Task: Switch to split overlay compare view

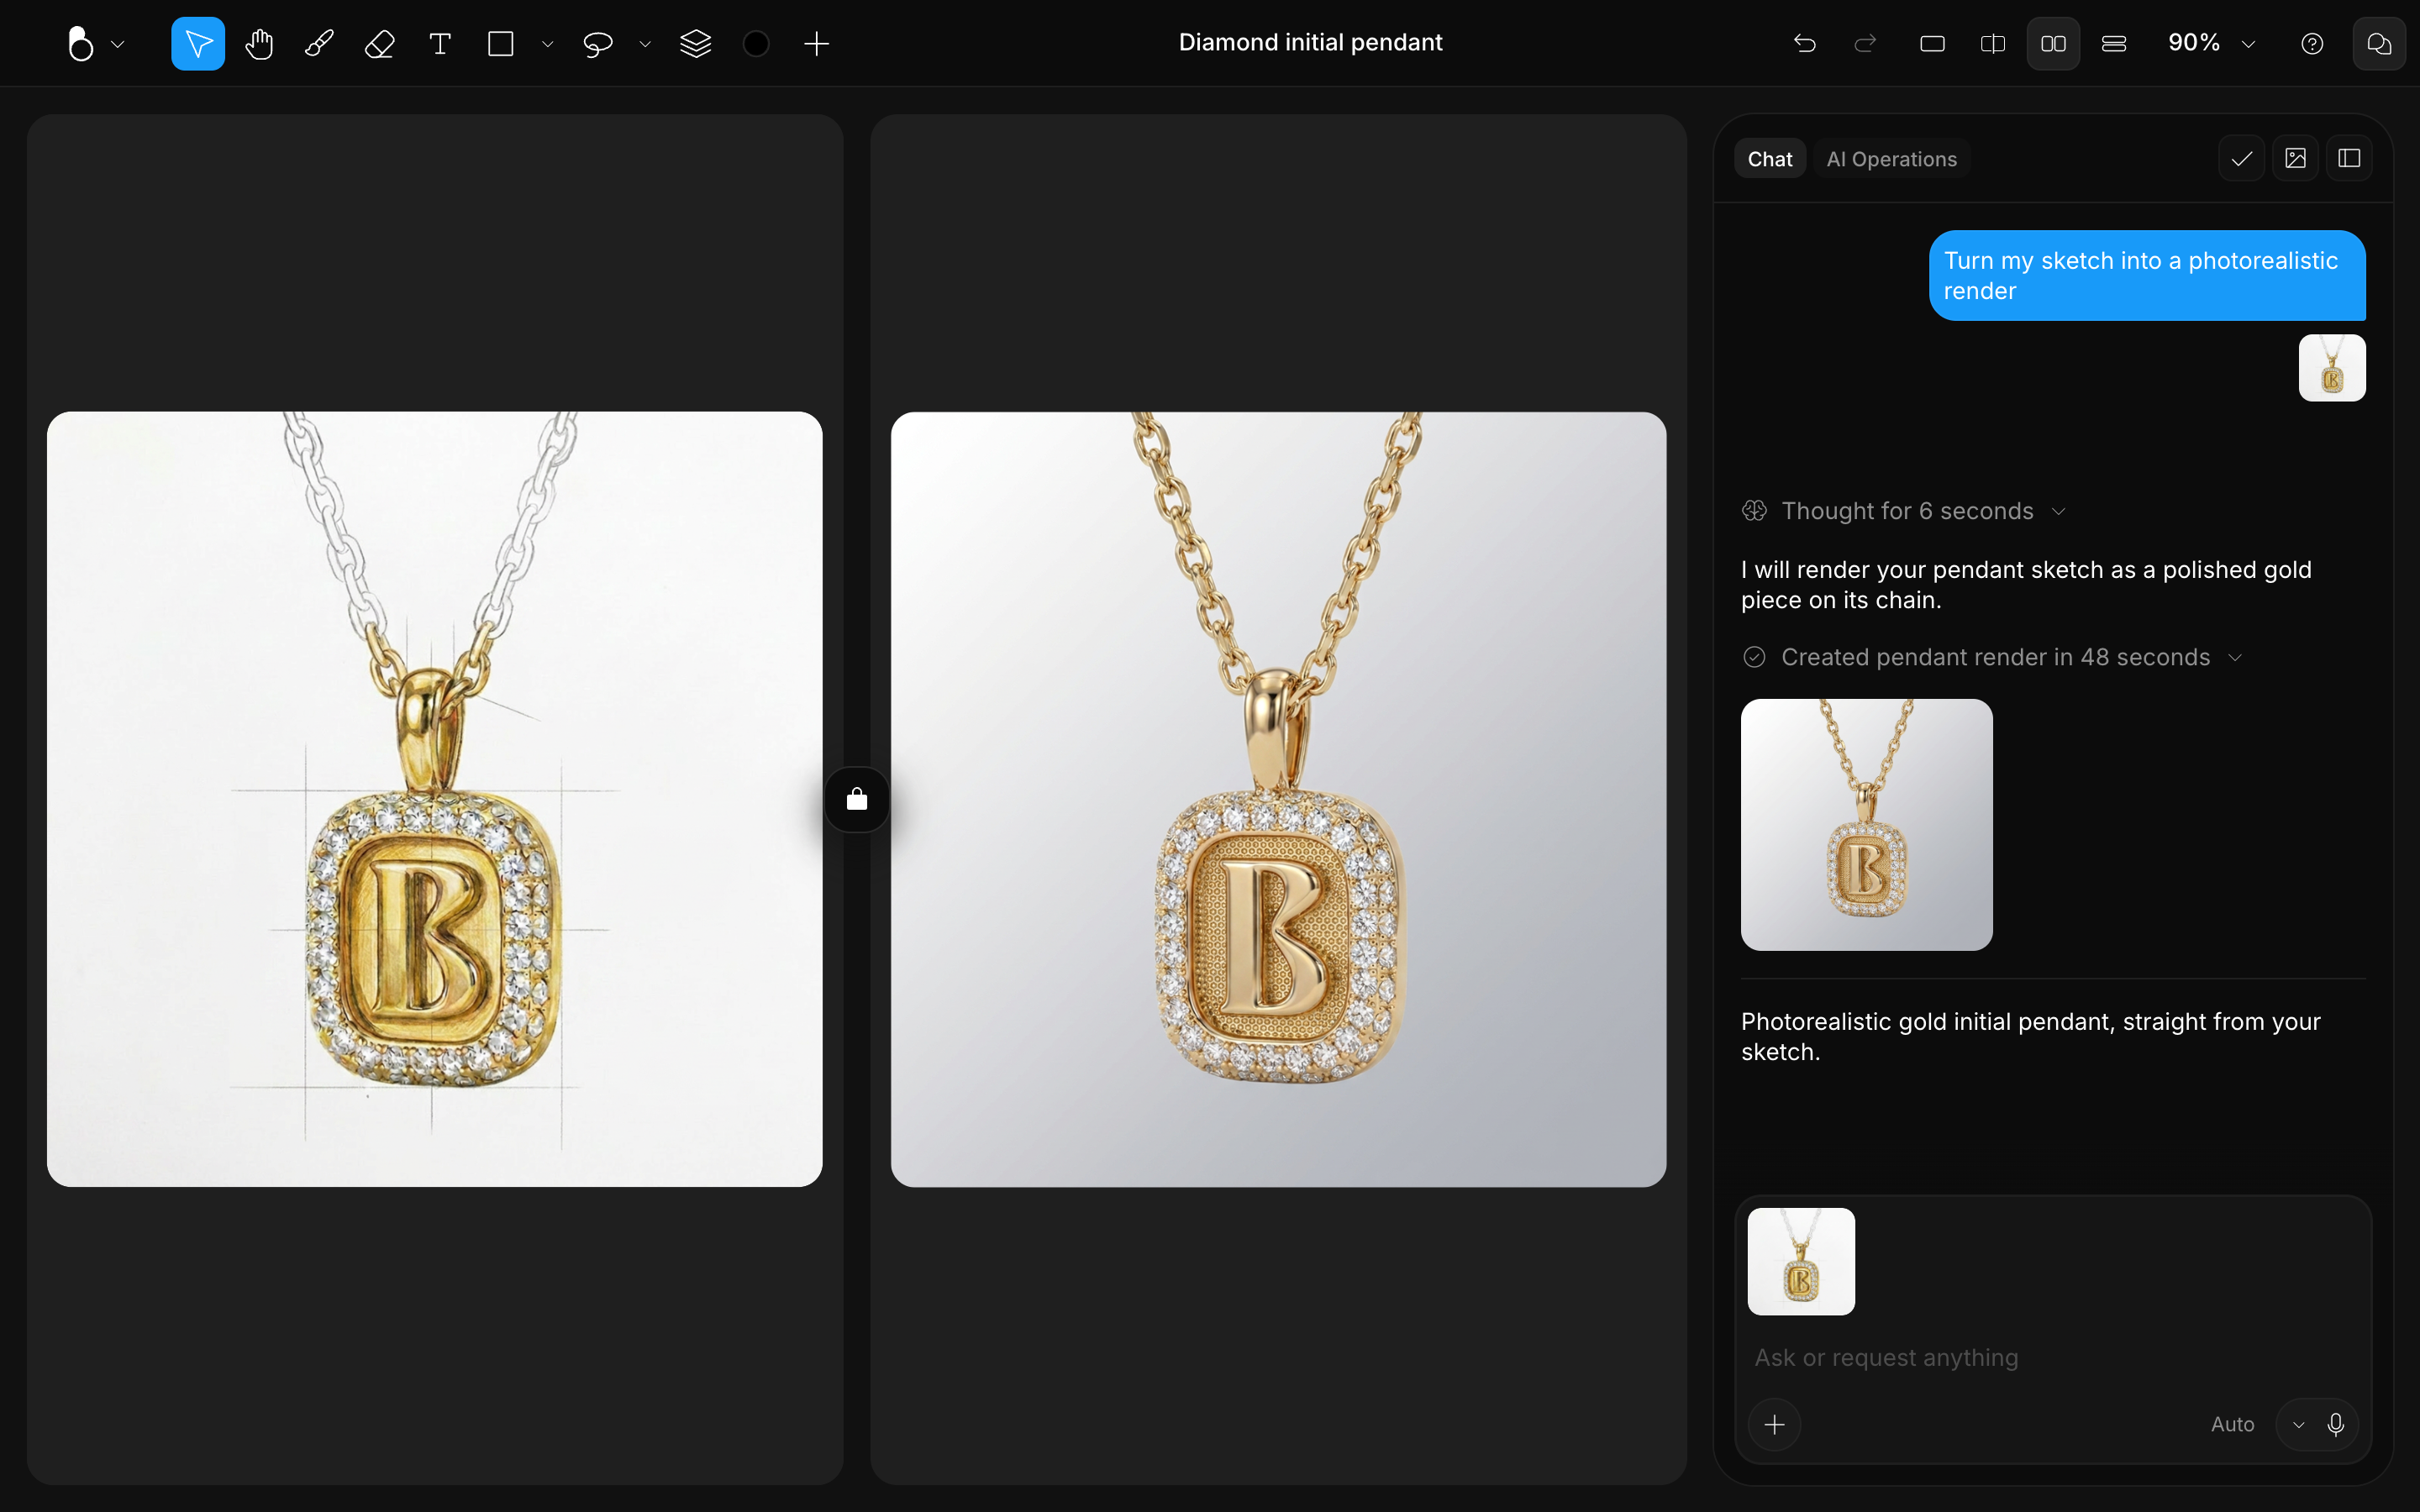Action: [x=1993, y=43]
